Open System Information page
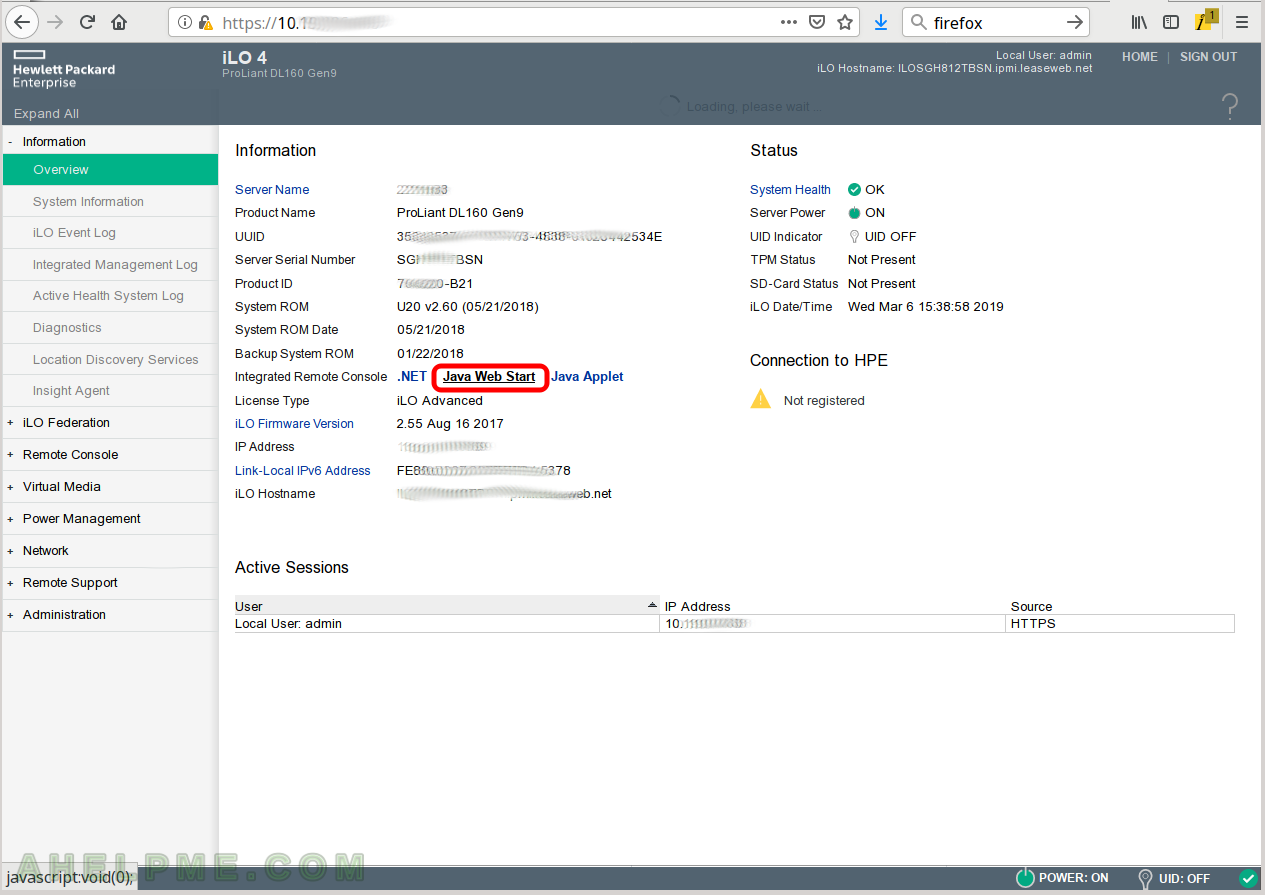 pos(88,202)
